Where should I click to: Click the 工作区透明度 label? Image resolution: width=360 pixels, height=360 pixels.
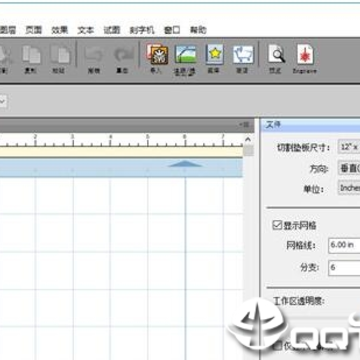(x=299, y=301)
